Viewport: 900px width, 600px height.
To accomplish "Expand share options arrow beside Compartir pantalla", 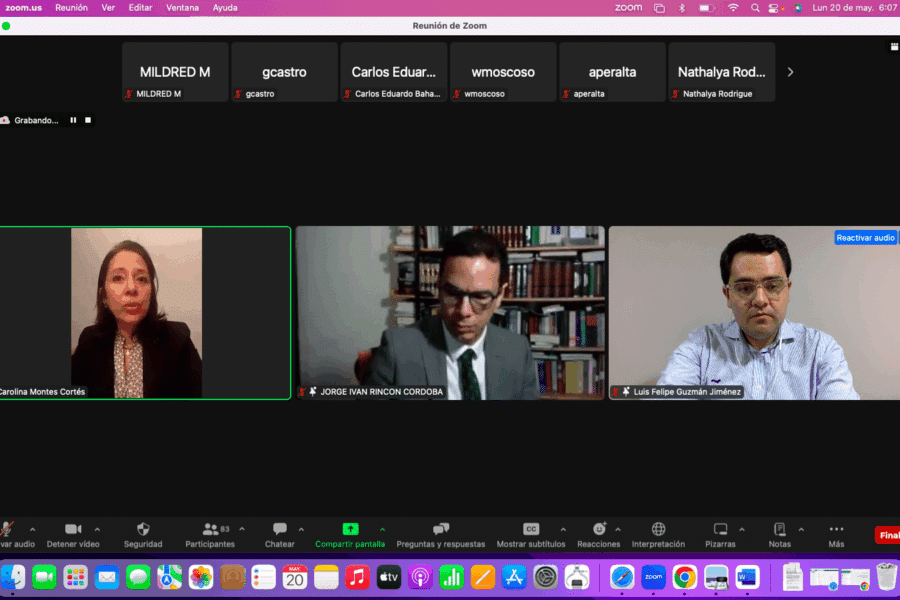I will coord(382,529).
